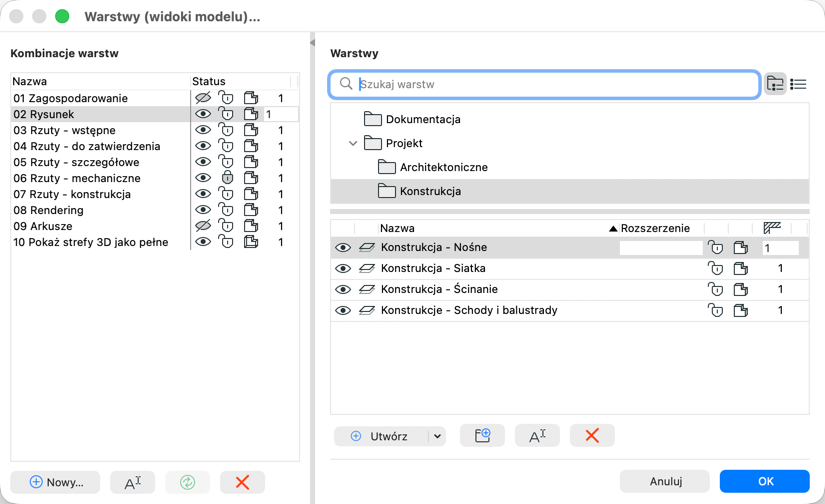Image resolution: width=825 pixels, height=504 pixels.
Task: Edit extension field of Konstrukcja - Nośne
Action: point(661,248)
